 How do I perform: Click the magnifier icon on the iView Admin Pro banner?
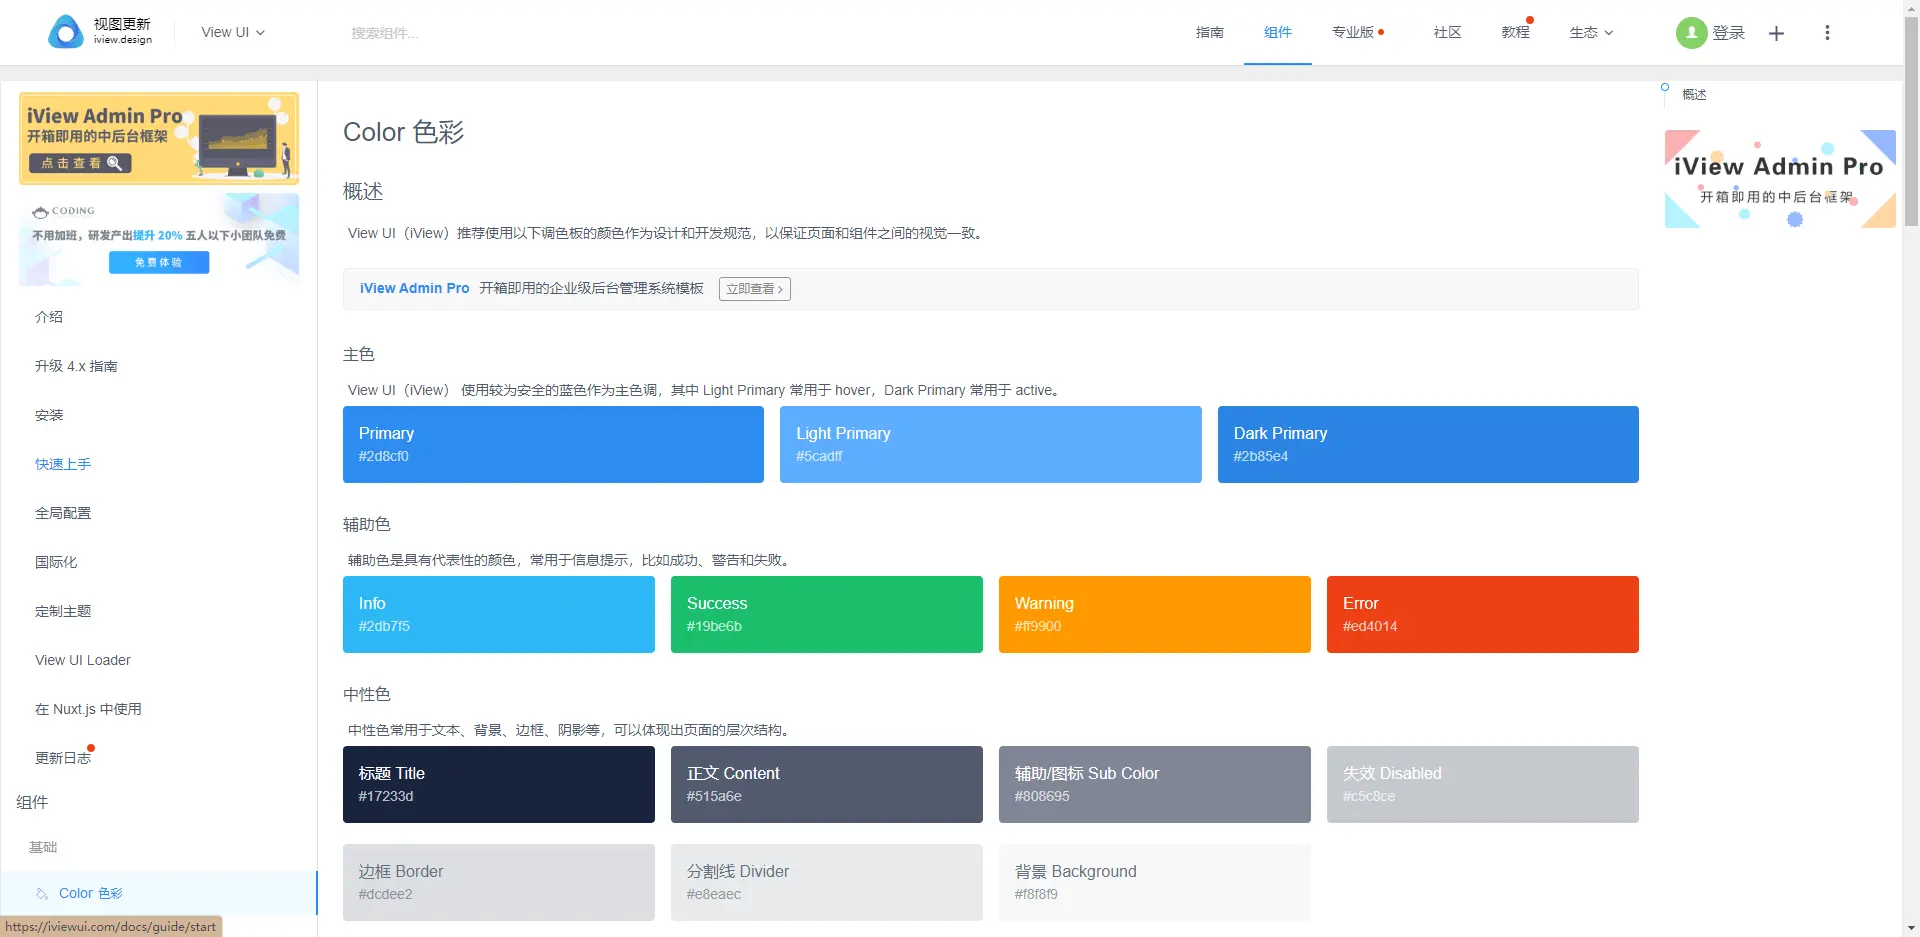(115, 163)
